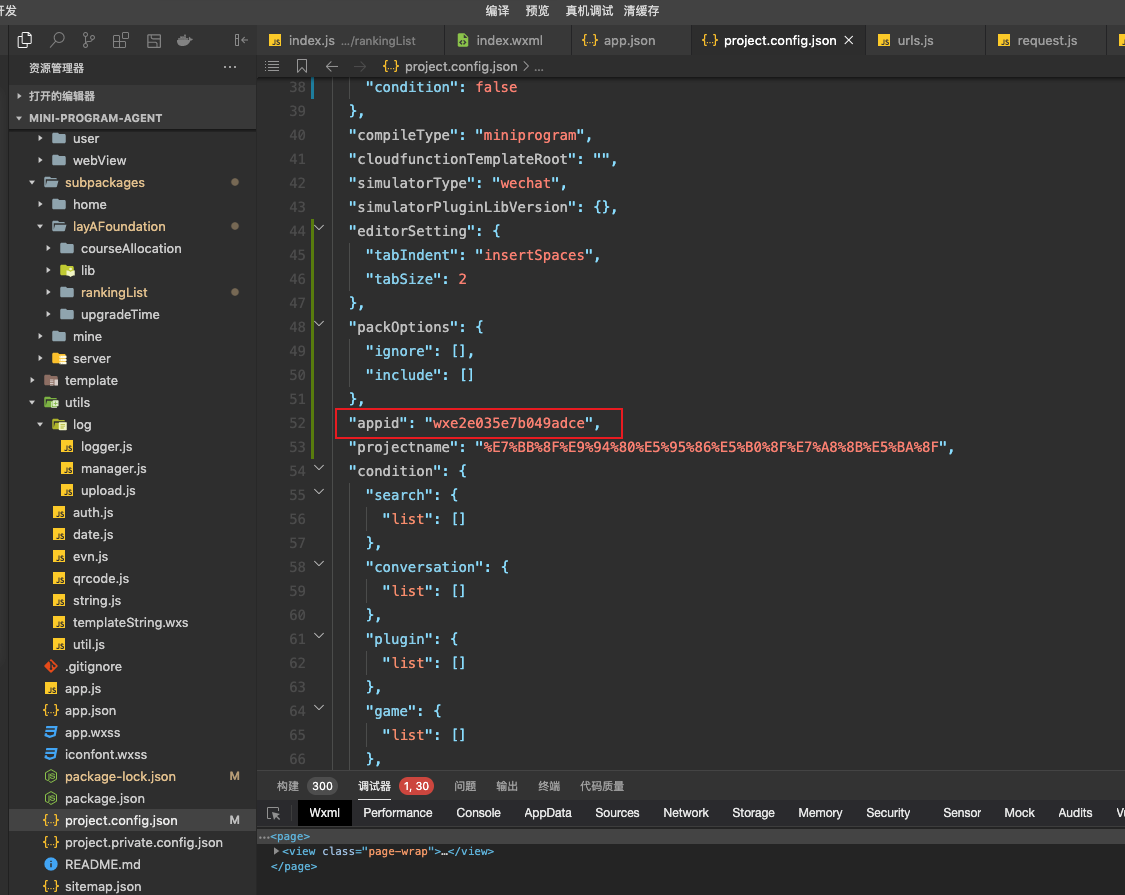Collapse the layAFoundation folder

click(40, 226)
